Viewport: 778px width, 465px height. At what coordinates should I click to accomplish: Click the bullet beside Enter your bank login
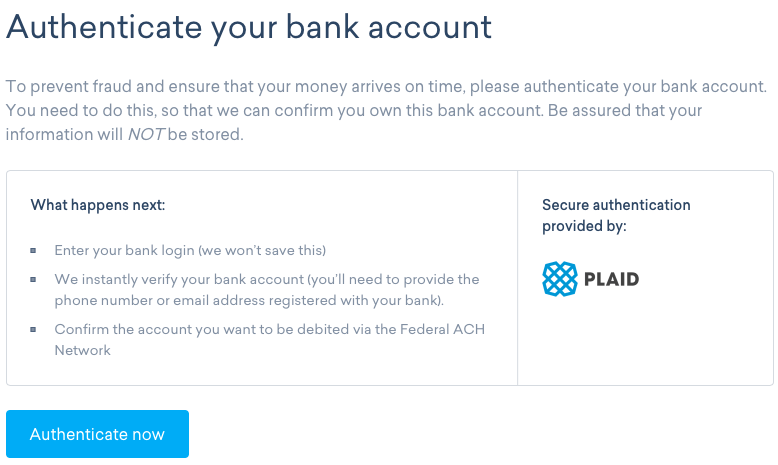33,251
